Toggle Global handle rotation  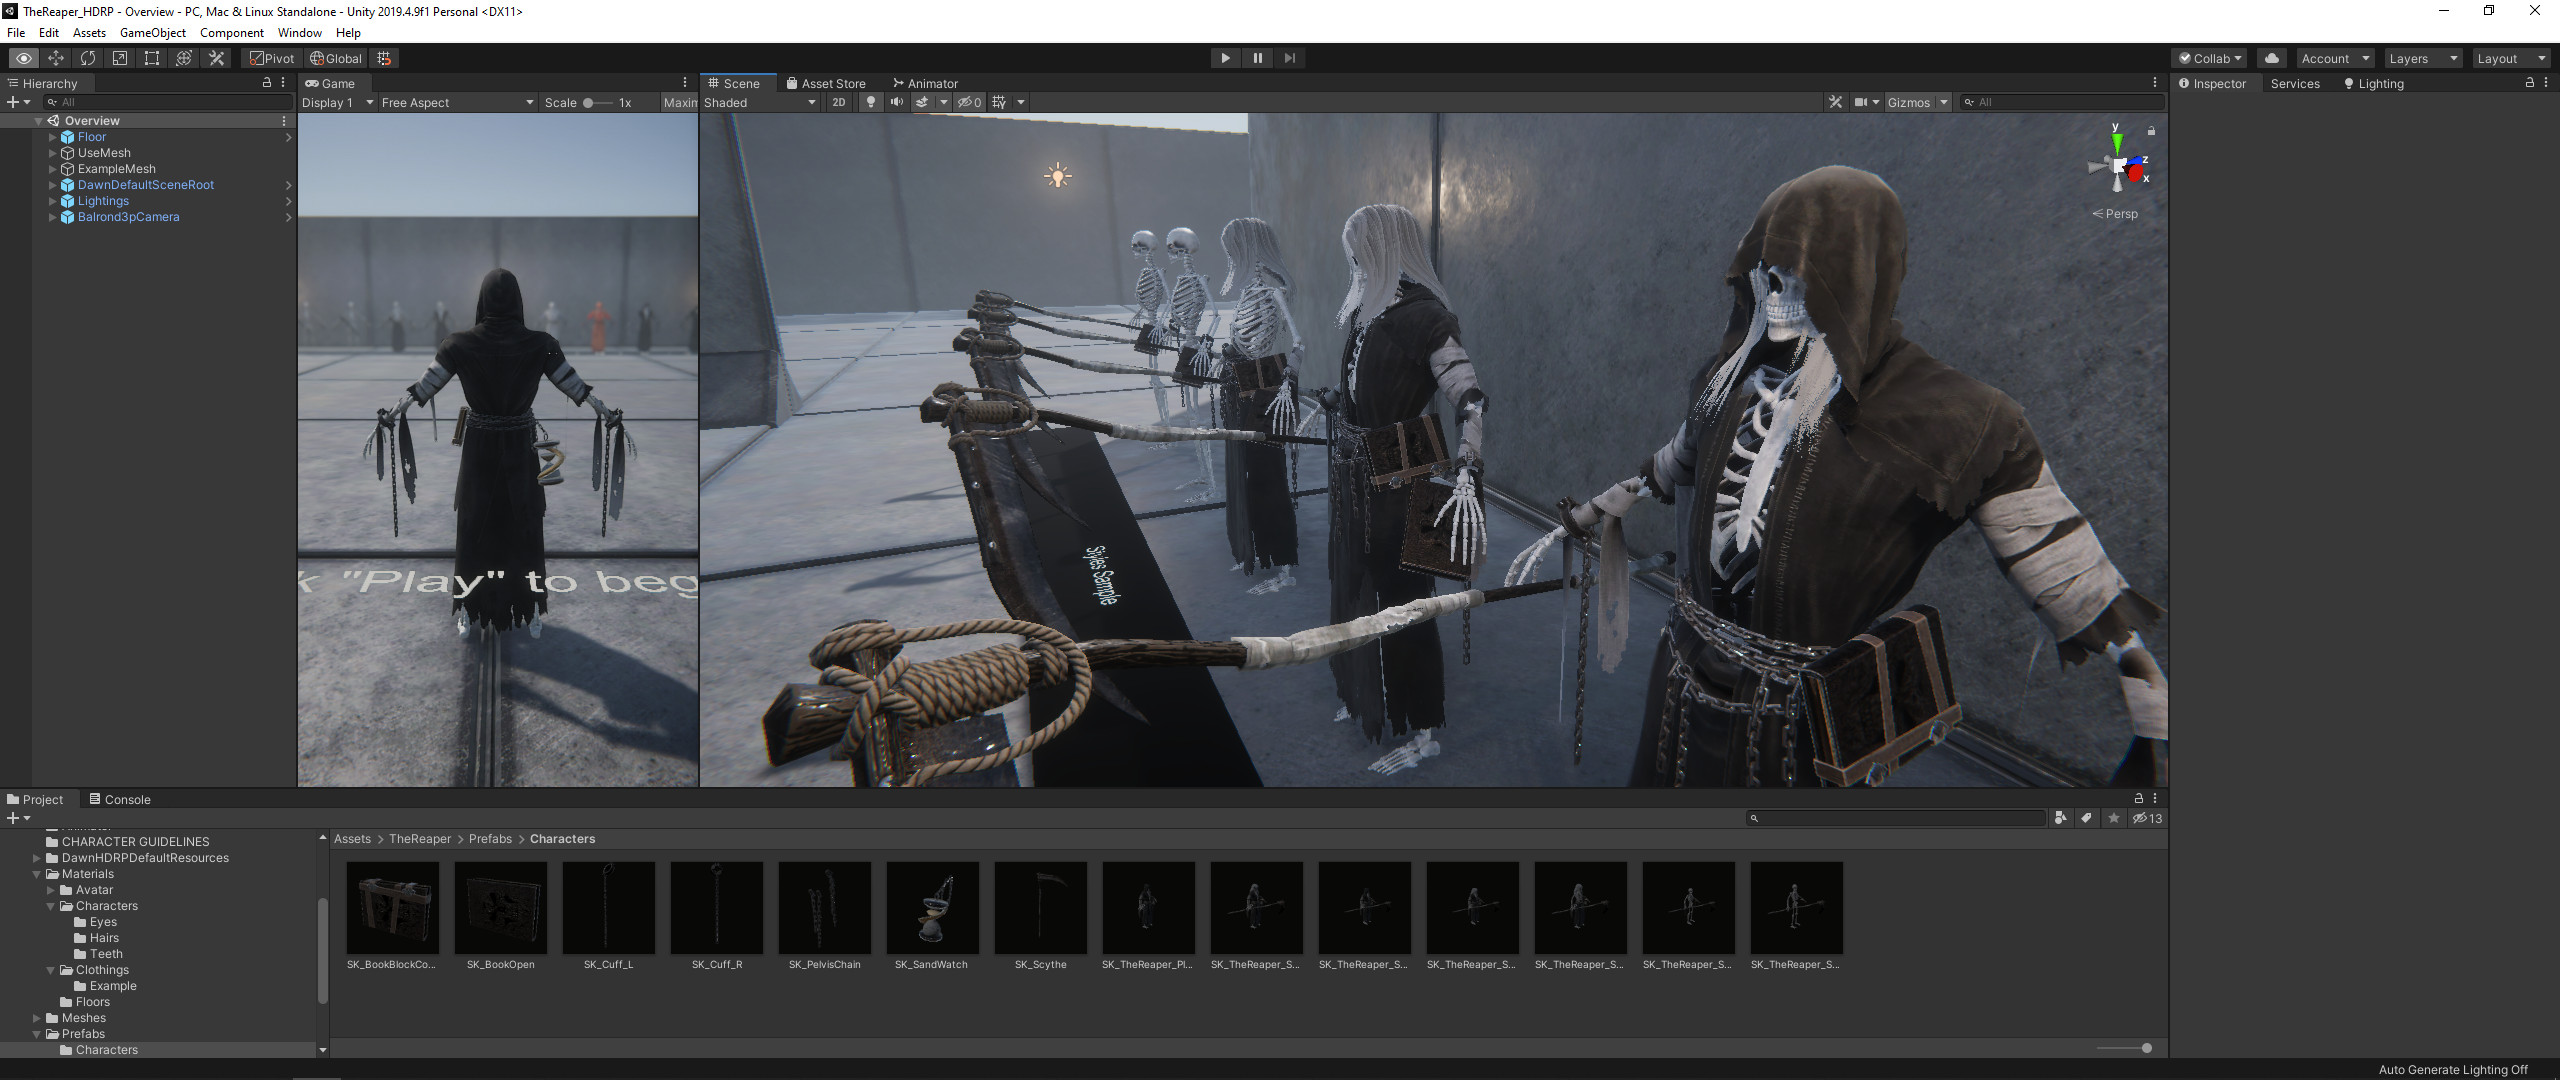pyautogui.click(x=336, y=58)
